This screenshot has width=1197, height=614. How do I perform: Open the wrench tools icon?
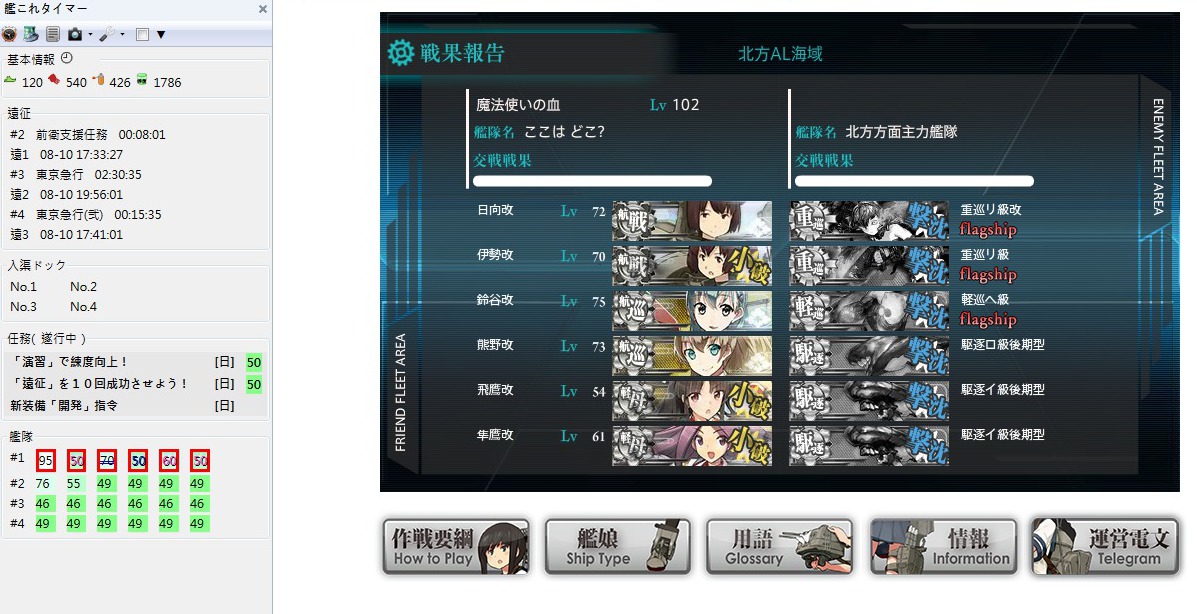coord(107,34)
